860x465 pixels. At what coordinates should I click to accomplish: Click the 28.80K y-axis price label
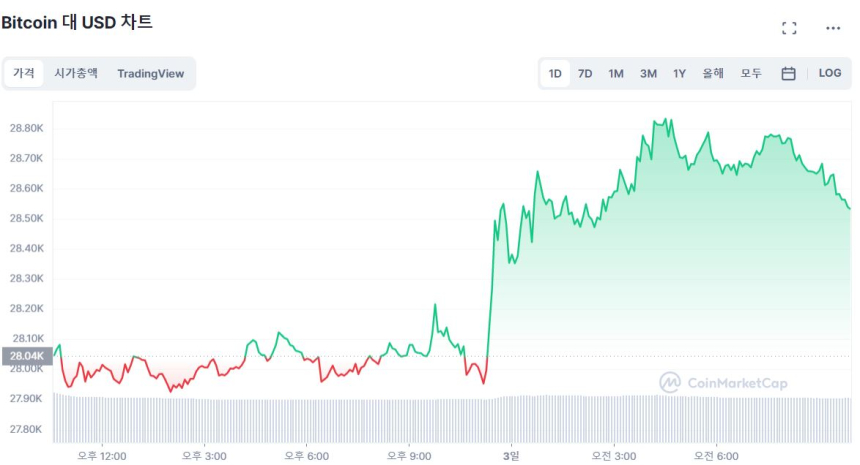pyautogui.click(x=26, y=128)
